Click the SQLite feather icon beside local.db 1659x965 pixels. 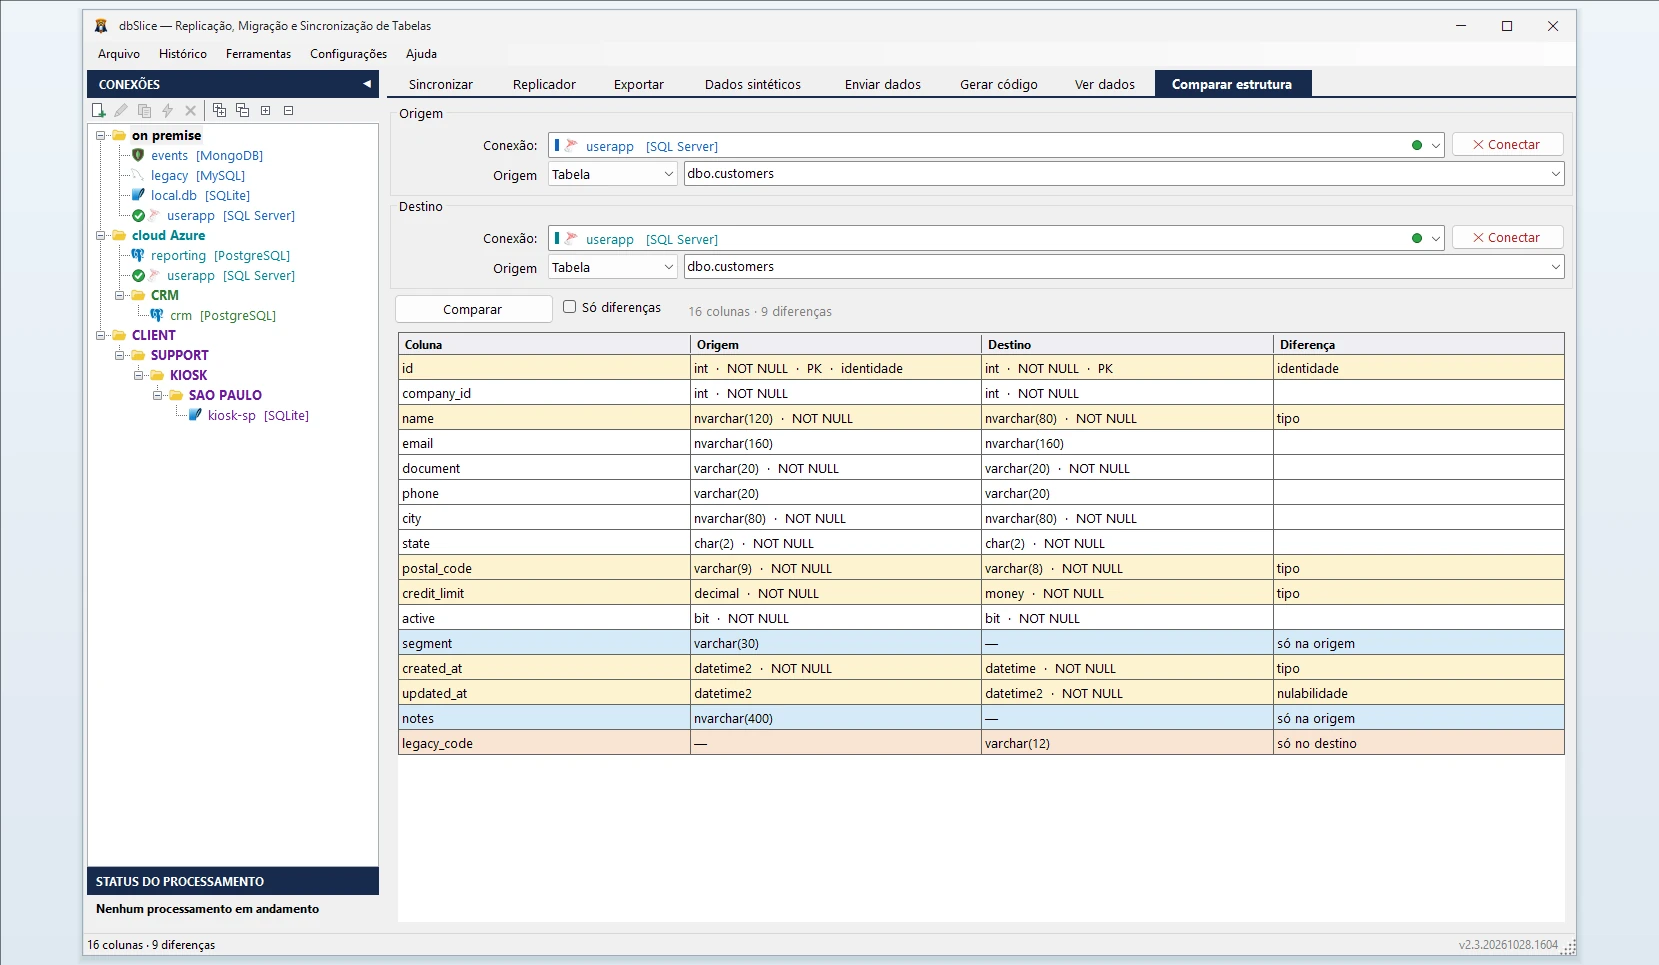[138, 195]
